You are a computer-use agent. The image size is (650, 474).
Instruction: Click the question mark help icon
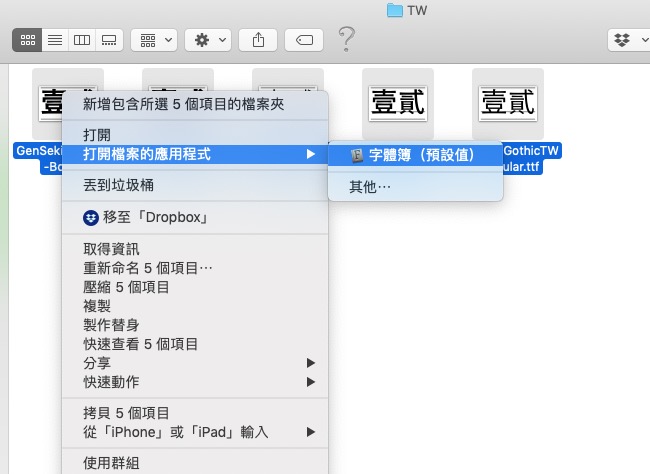point(347,39)
